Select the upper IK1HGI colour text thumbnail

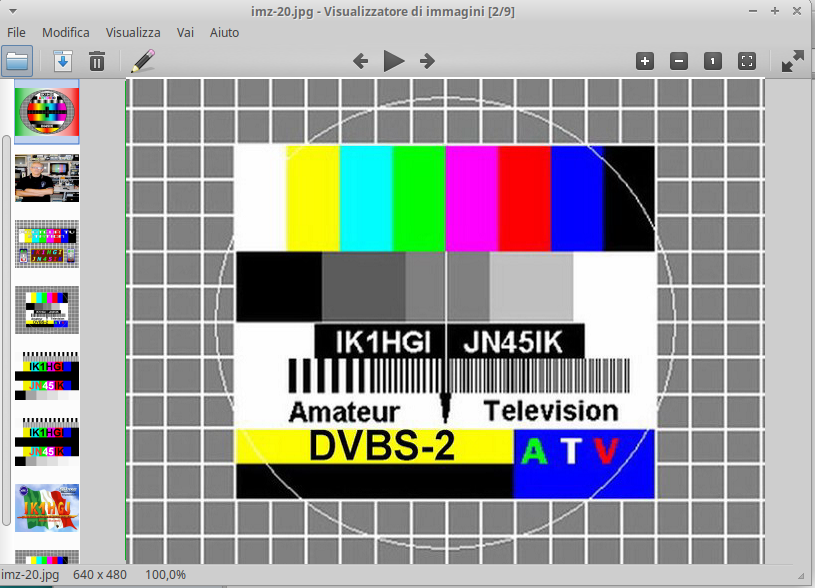[47, 376]
